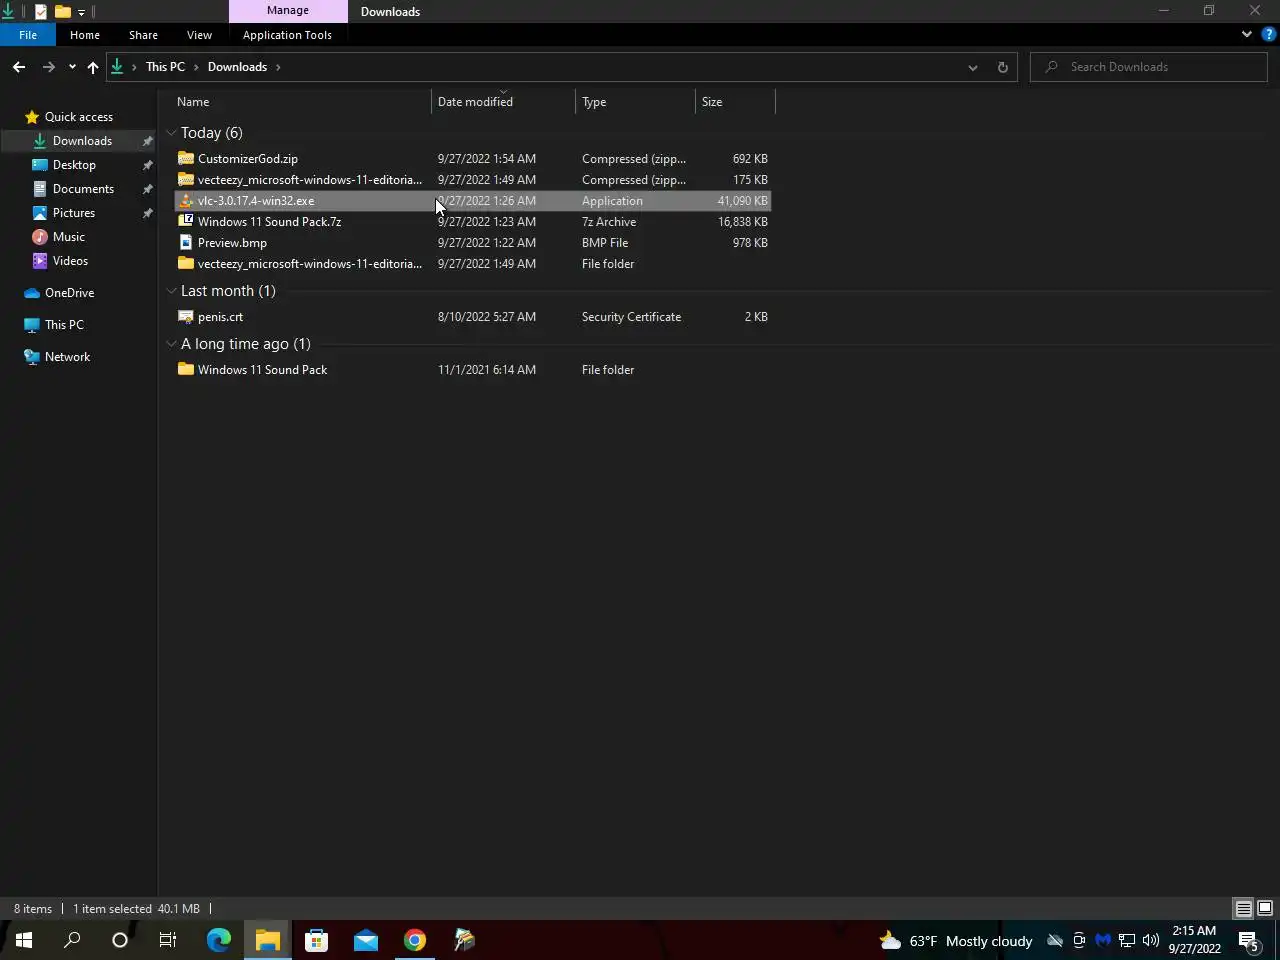Select the Preview.bmp file
Viewport: 1280px width, 960px height.
pyautogui.click(x=472, y=243)
